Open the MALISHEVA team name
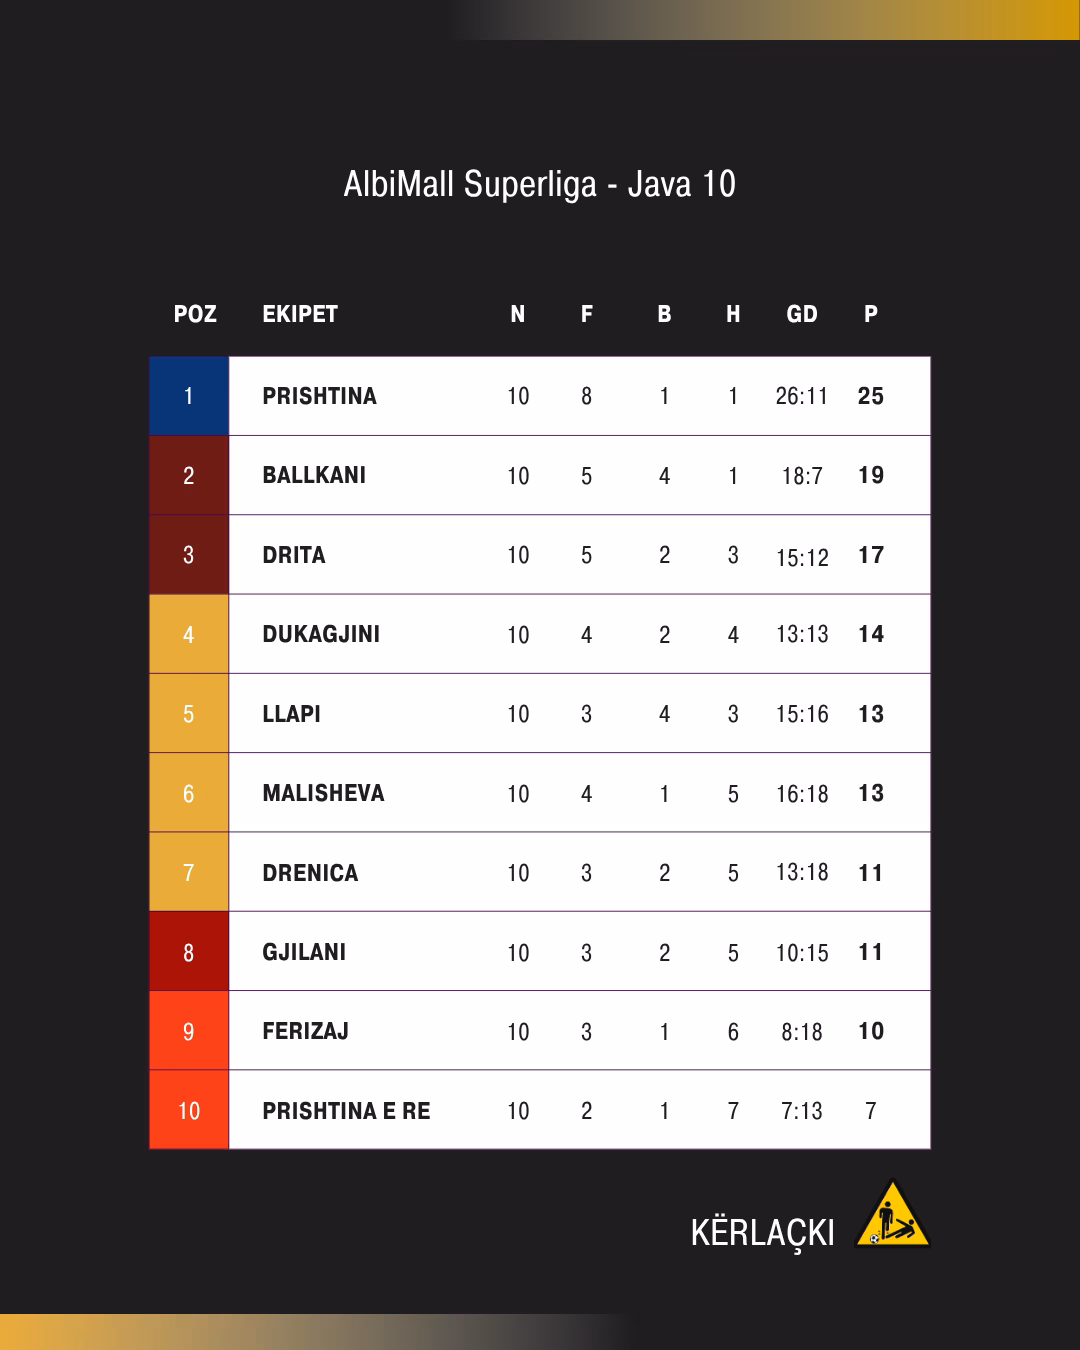The image size is (1080, 1350). coord(323,793)
